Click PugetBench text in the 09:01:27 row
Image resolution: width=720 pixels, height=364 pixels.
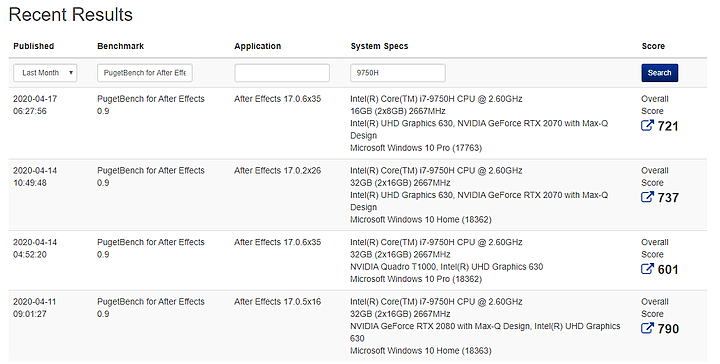[x=151, y=308]
